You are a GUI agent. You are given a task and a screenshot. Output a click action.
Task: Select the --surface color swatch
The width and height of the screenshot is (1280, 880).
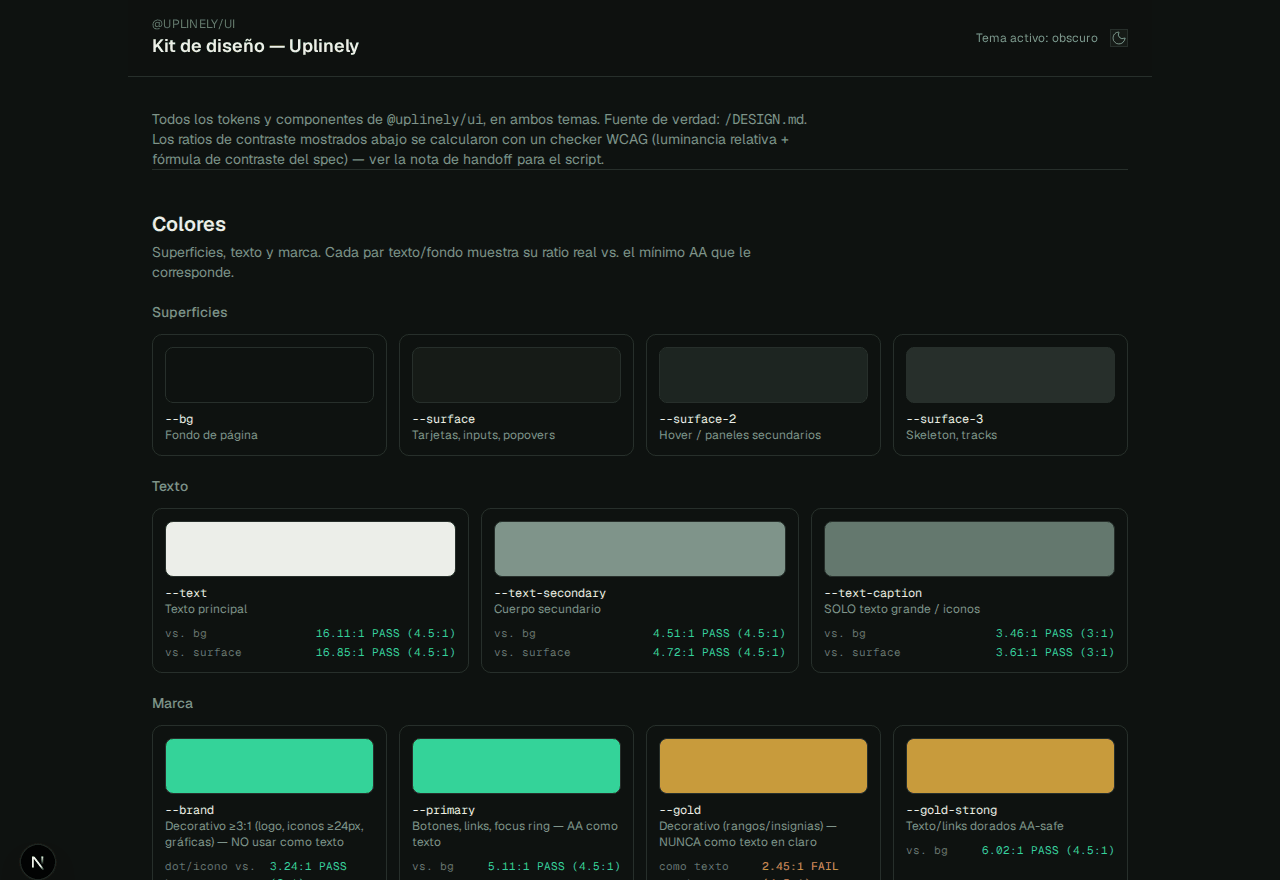[516, 375]
